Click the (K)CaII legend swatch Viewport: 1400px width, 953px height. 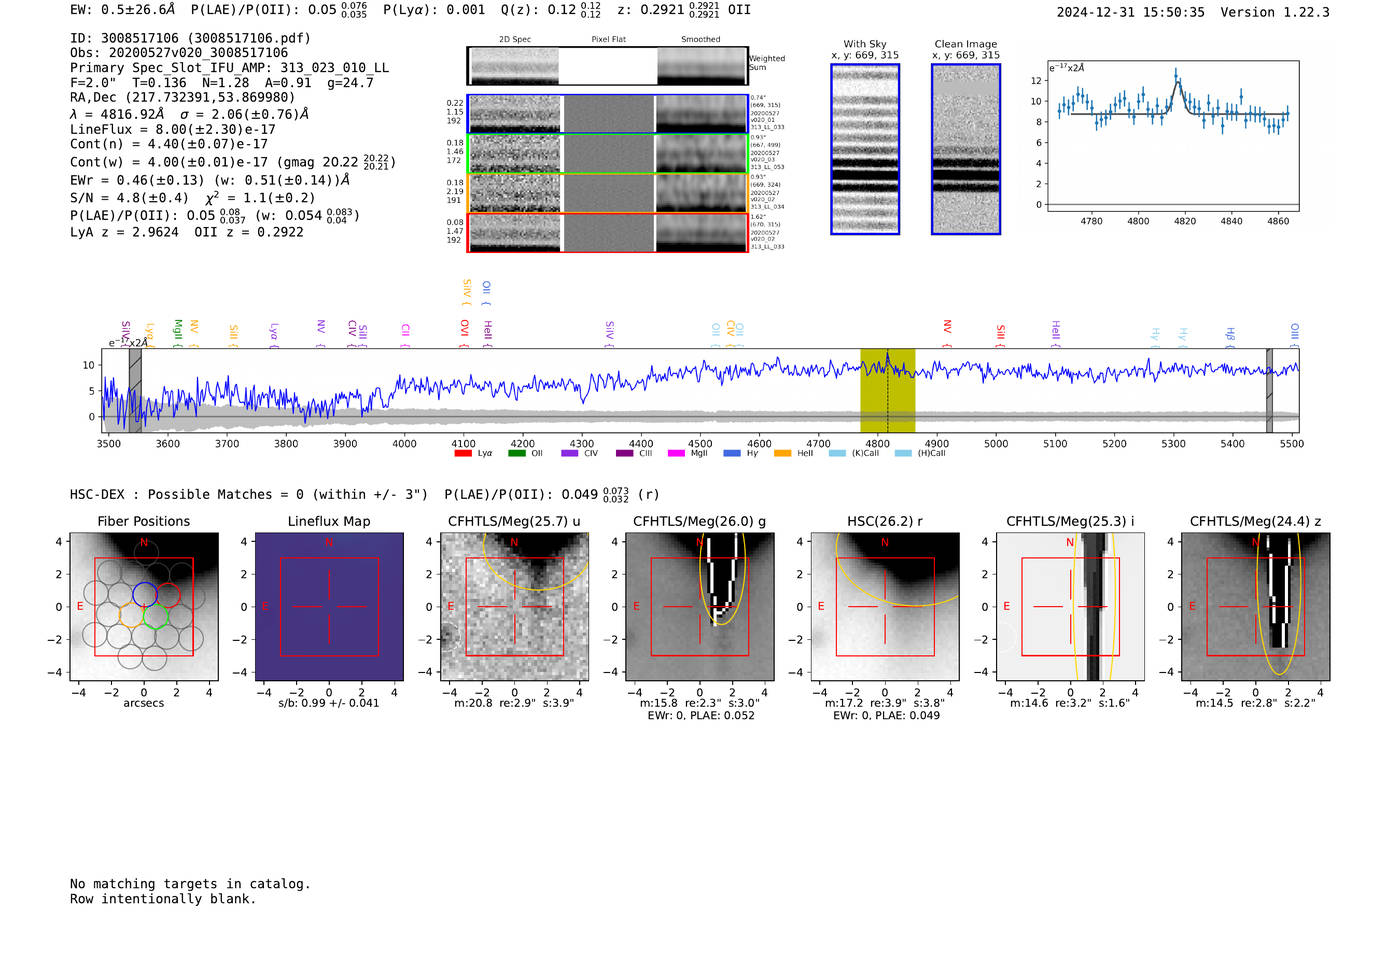[837, 453]
